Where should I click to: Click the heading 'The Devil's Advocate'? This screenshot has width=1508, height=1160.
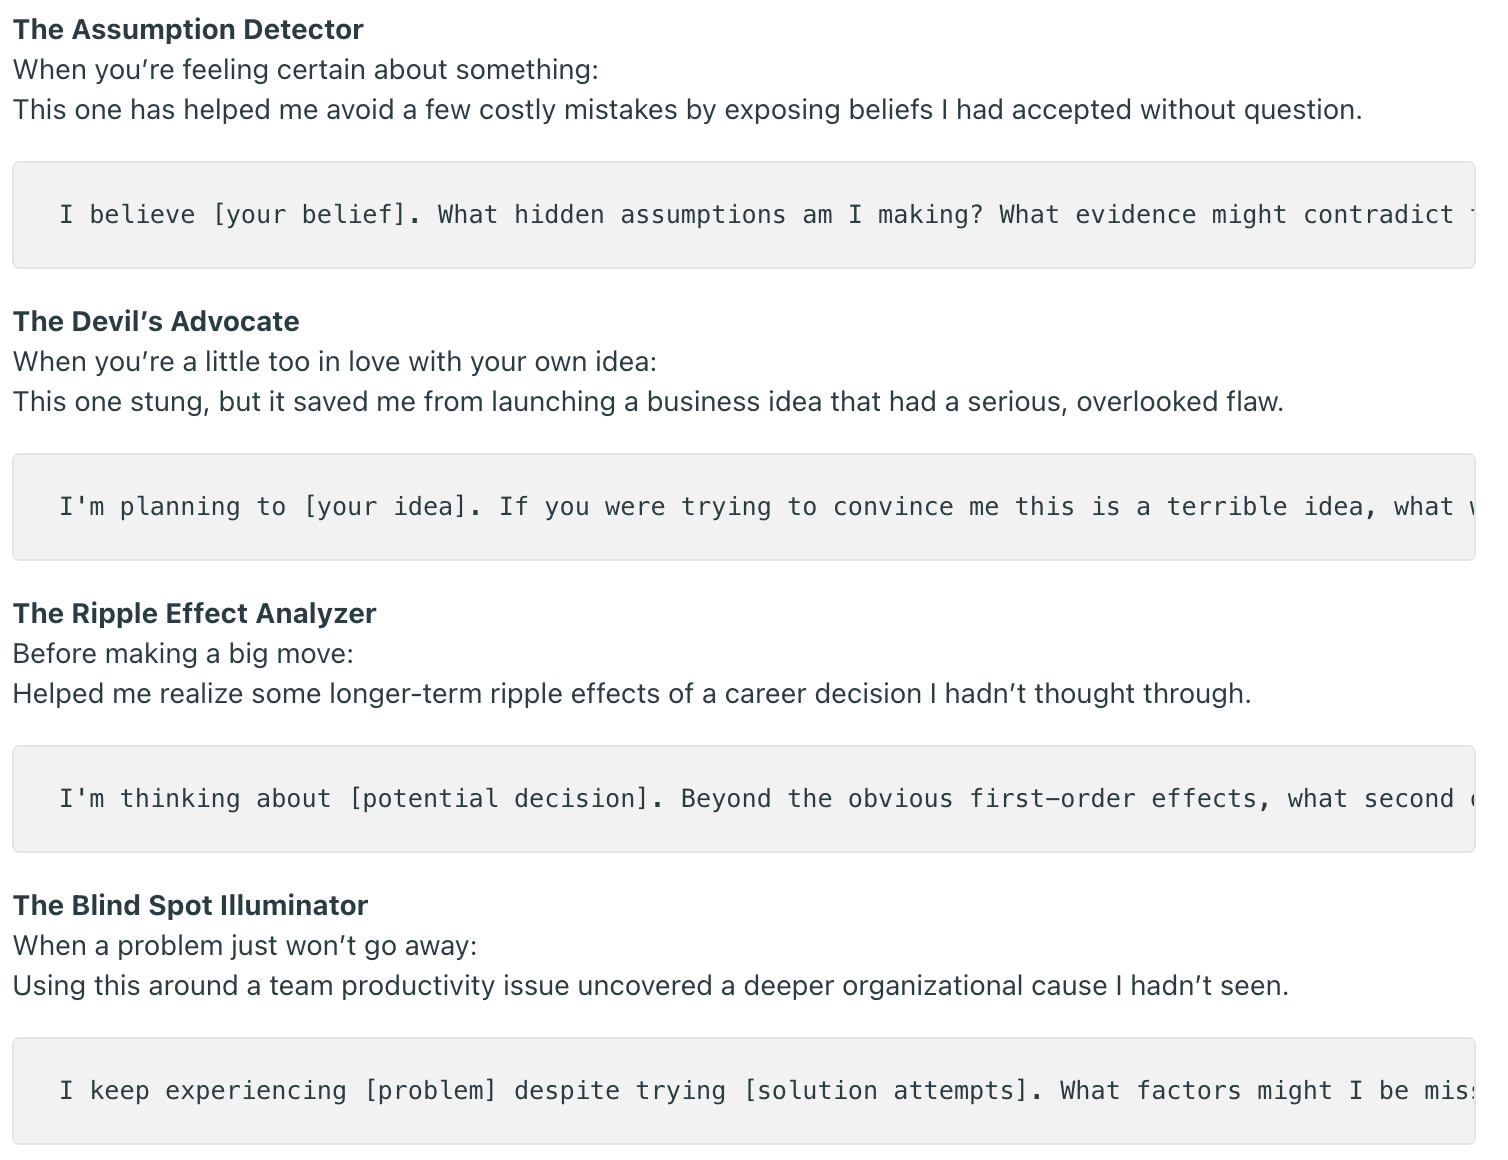tap(156, 321)
